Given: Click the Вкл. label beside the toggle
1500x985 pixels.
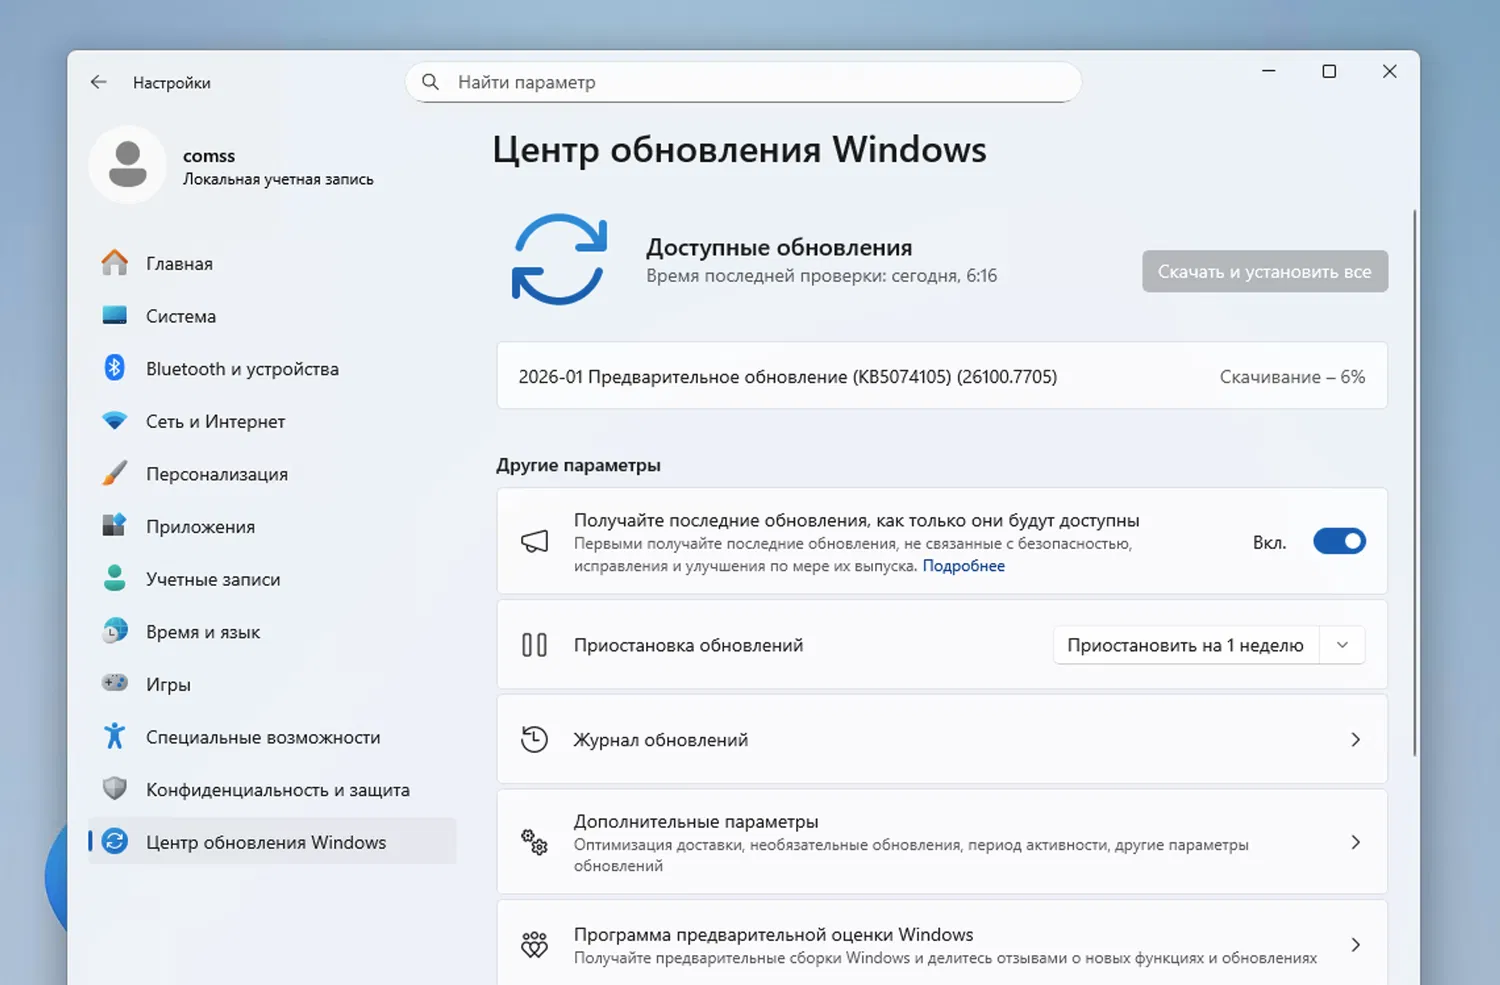Looking at the screenshot, I should point(1269,542).
